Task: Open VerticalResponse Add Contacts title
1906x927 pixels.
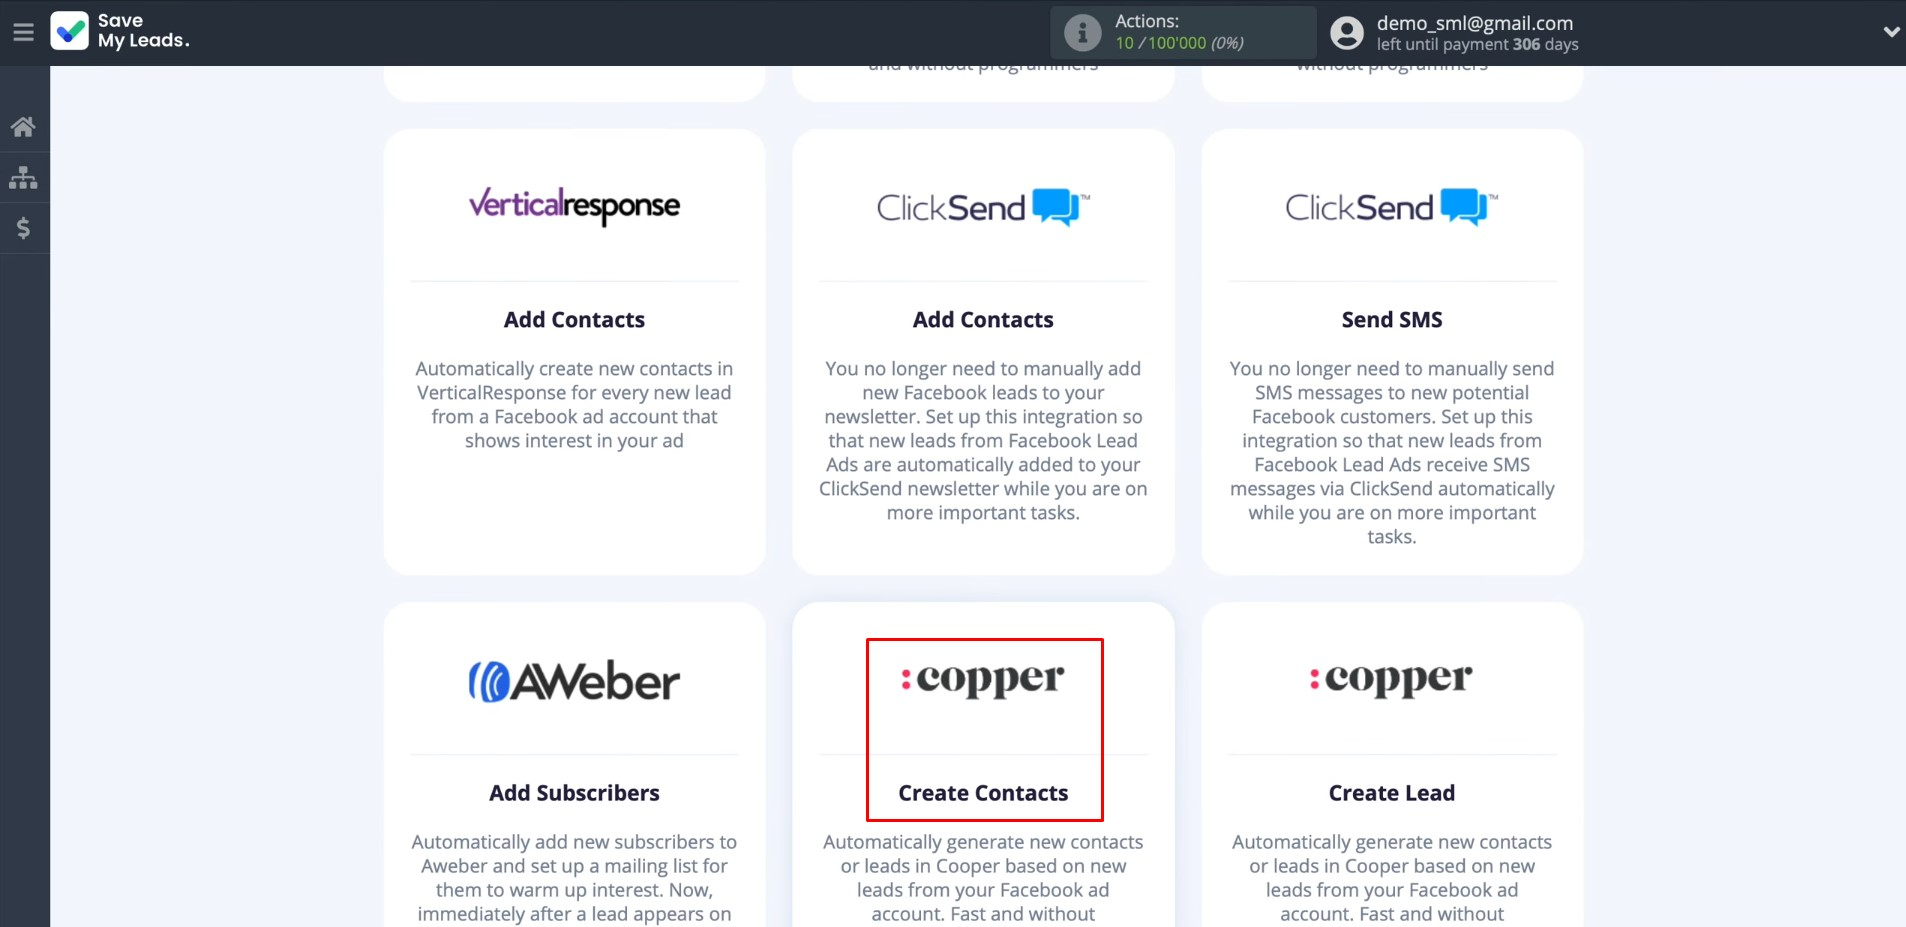Action: click(x=574, y=320)
